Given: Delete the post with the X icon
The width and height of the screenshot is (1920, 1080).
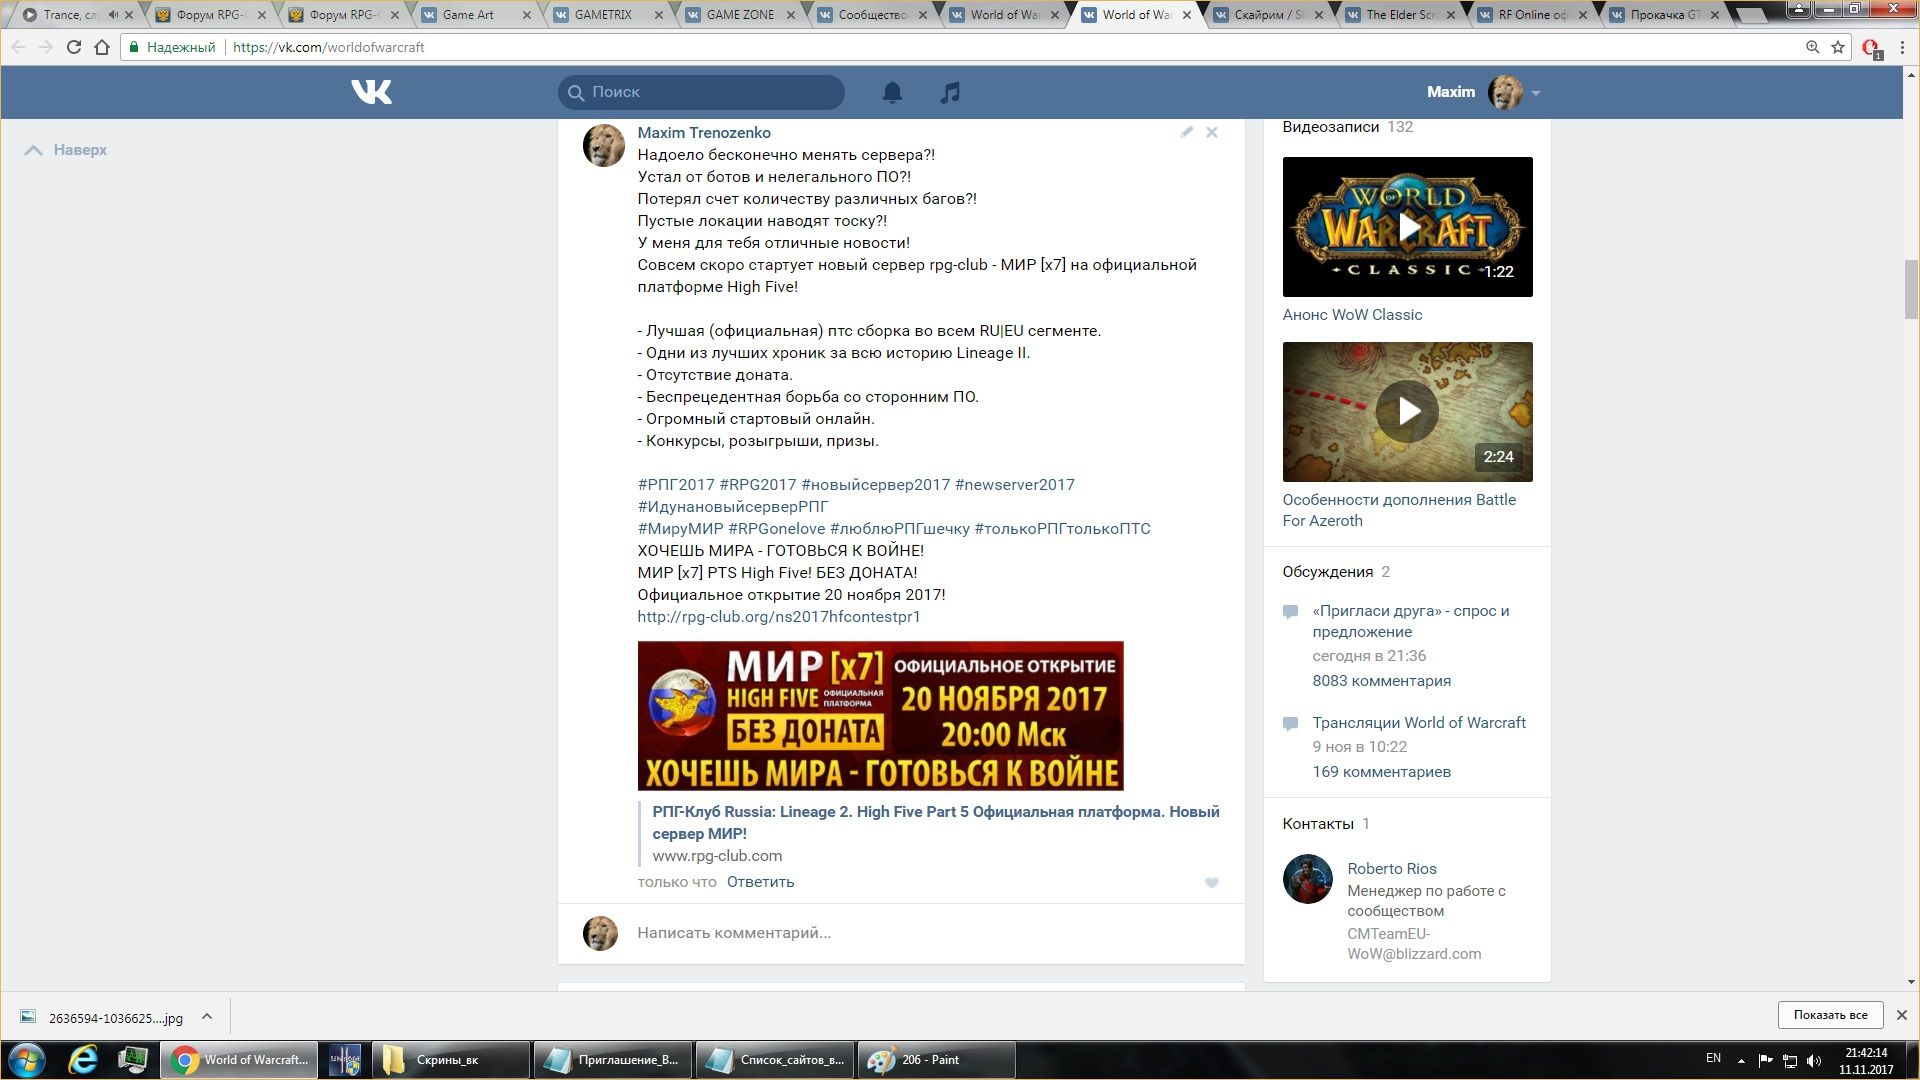Looking at the screenshot, I should (x=1212, y=132).
